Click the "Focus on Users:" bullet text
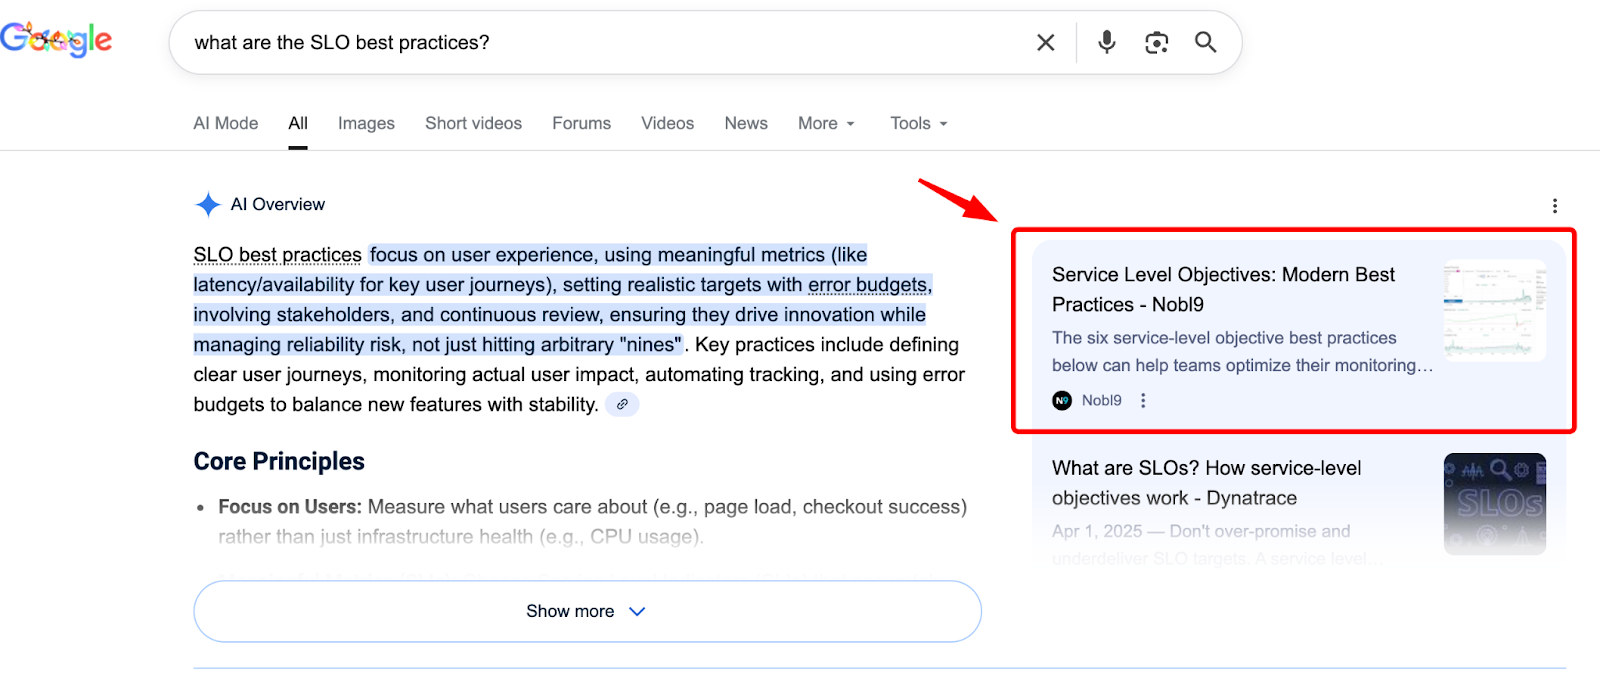Image resolution: width=1600 pixels, height=685 pixels. (x=290, y=507)
